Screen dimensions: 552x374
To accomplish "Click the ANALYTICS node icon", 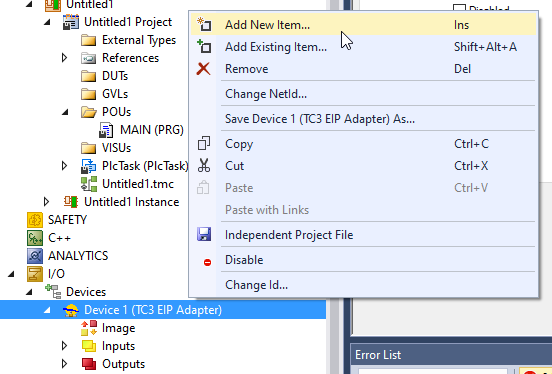I will pyautogui.click(x=34, y=256).
